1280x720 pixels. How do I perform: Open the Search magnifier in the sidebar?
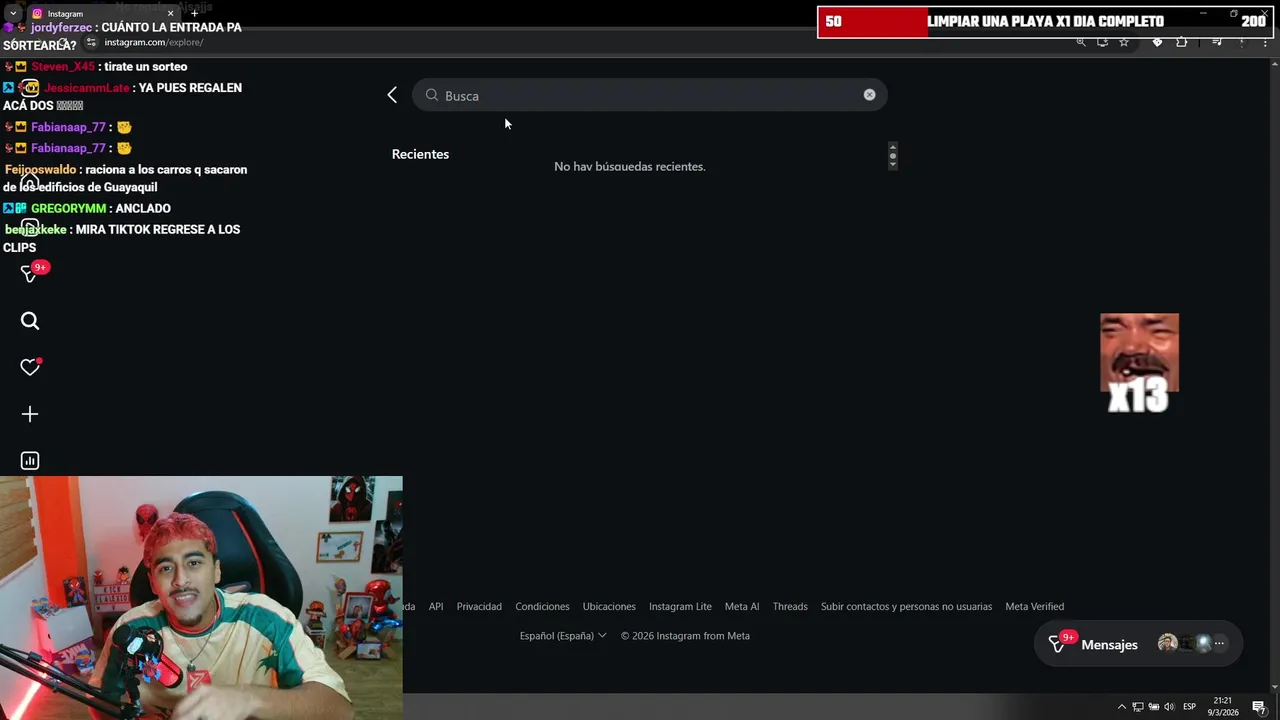click(x=30, y=321)
